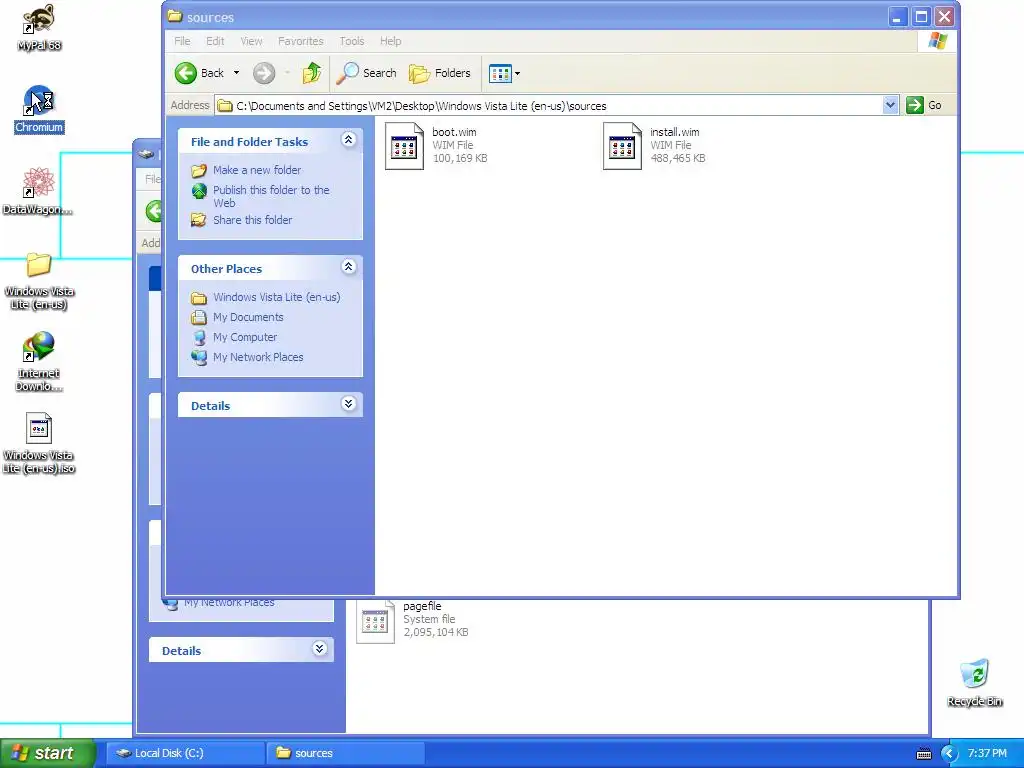Viewport: 1024px width, 768px height.
Task: Click the keyboard icon in system tray
Action: (x=923, y=754)
